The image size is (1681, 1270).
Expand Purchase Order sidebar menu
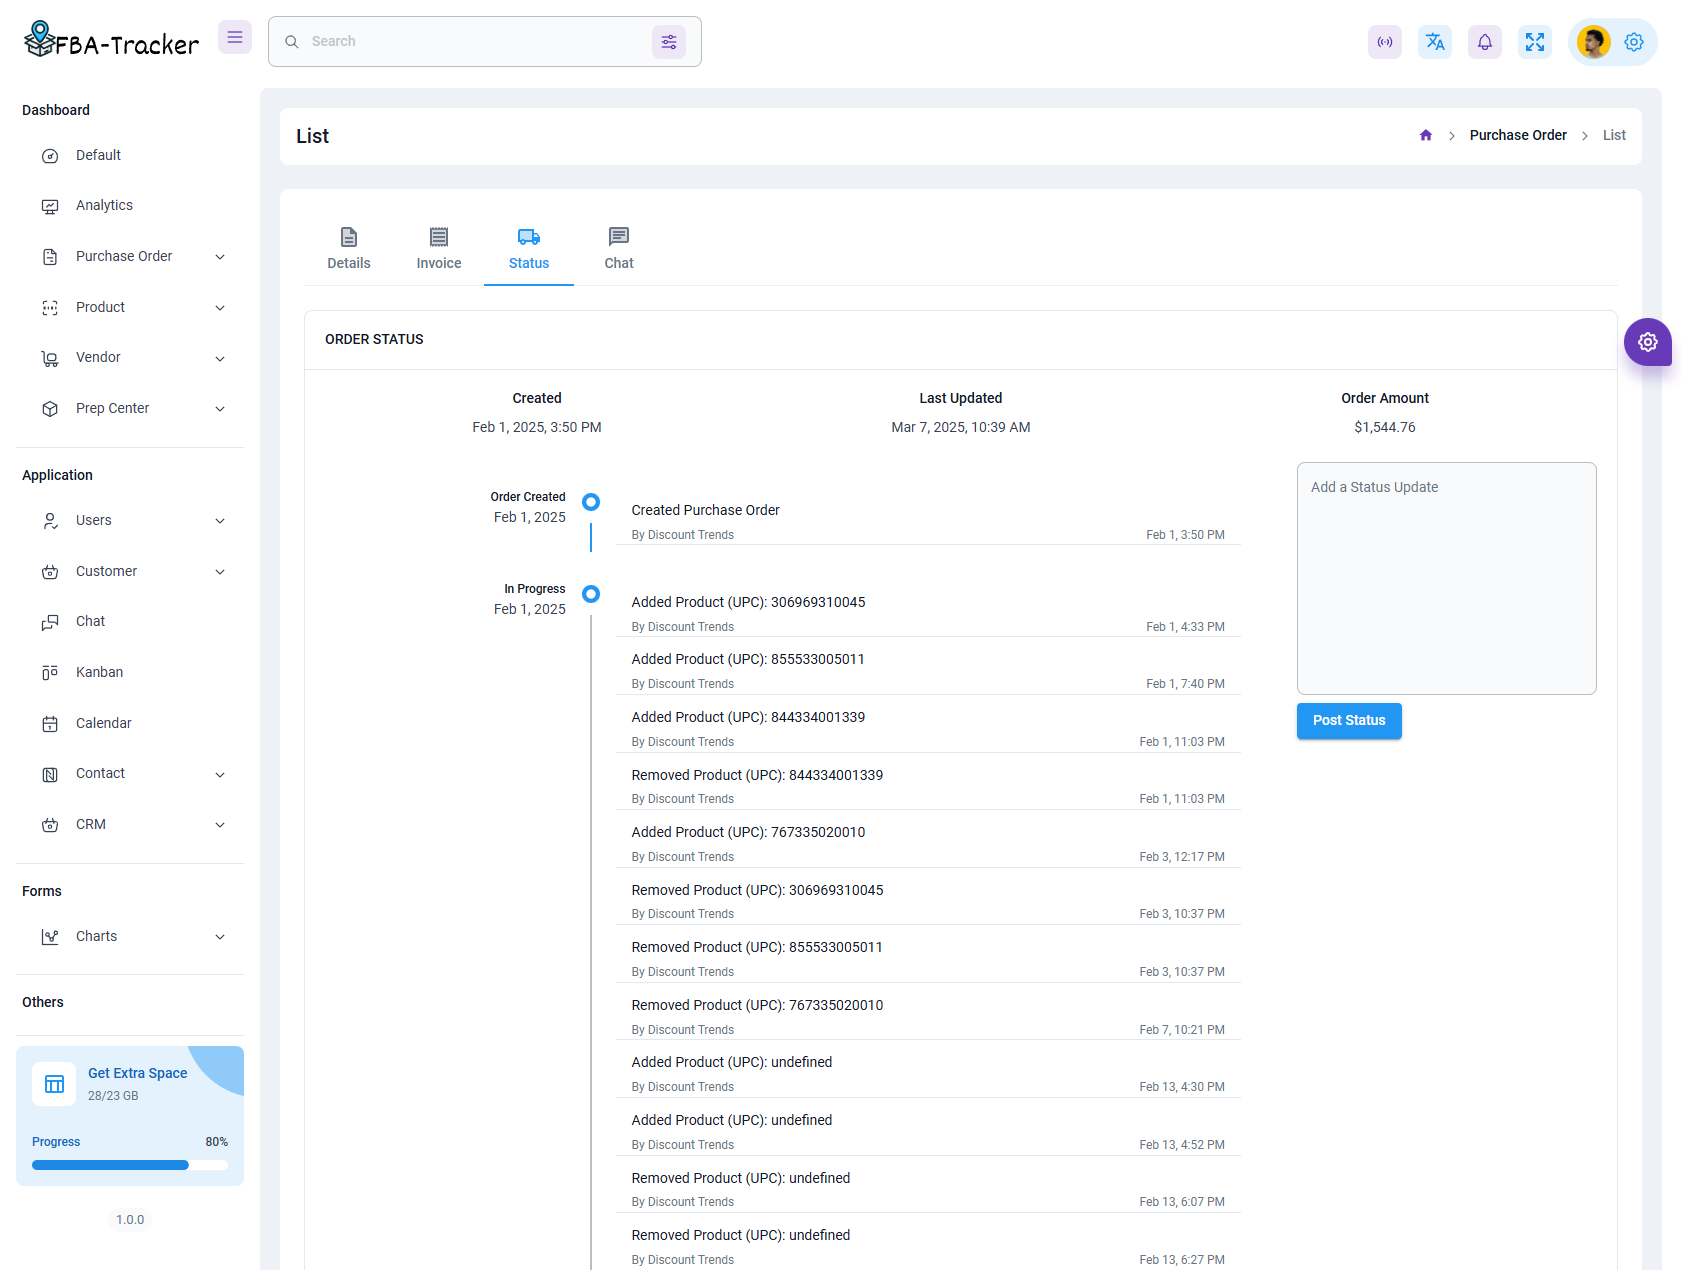coord(130,256)
